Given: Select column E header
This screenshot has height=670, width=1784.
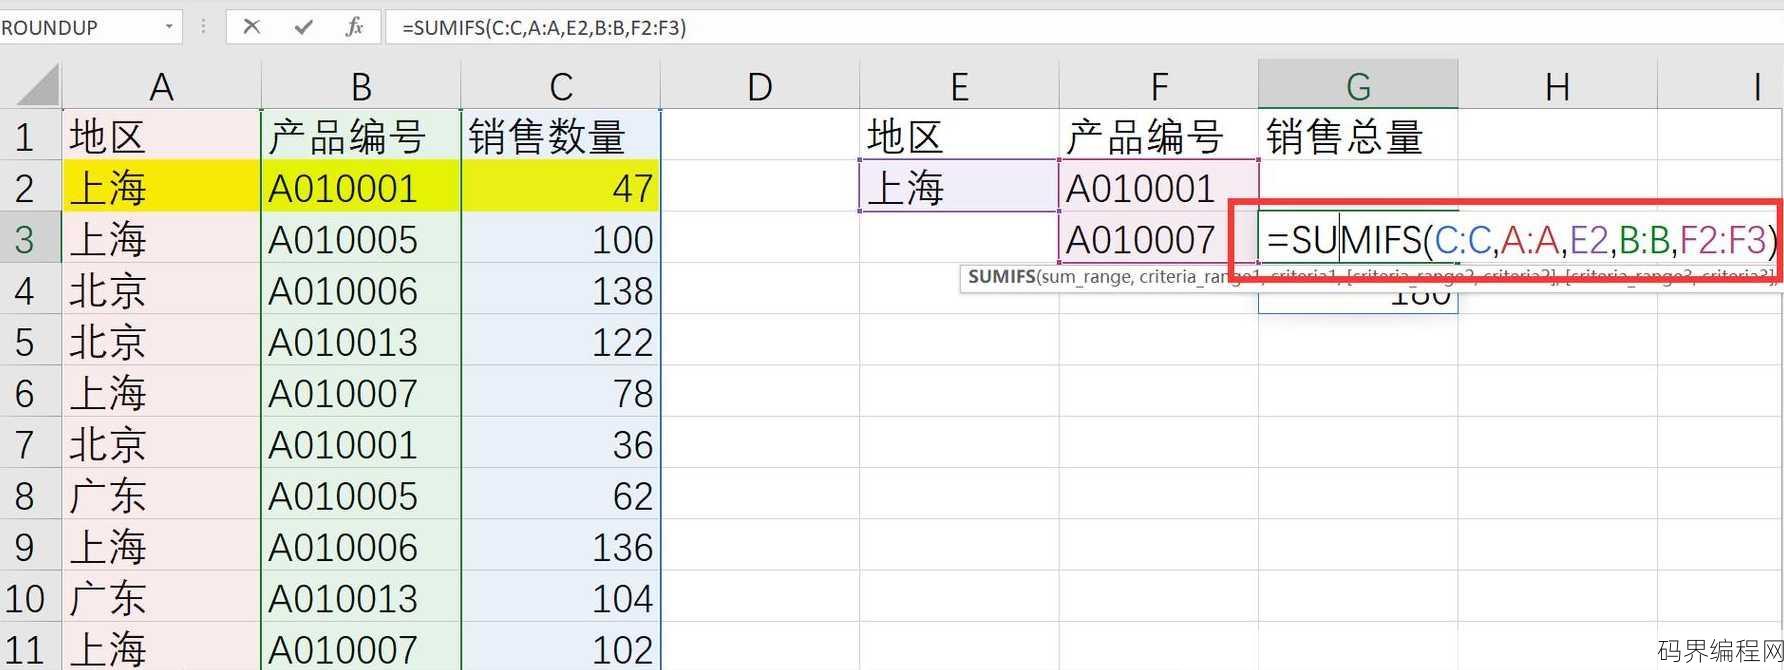Looking at the screenshot, I should [959, 86].
